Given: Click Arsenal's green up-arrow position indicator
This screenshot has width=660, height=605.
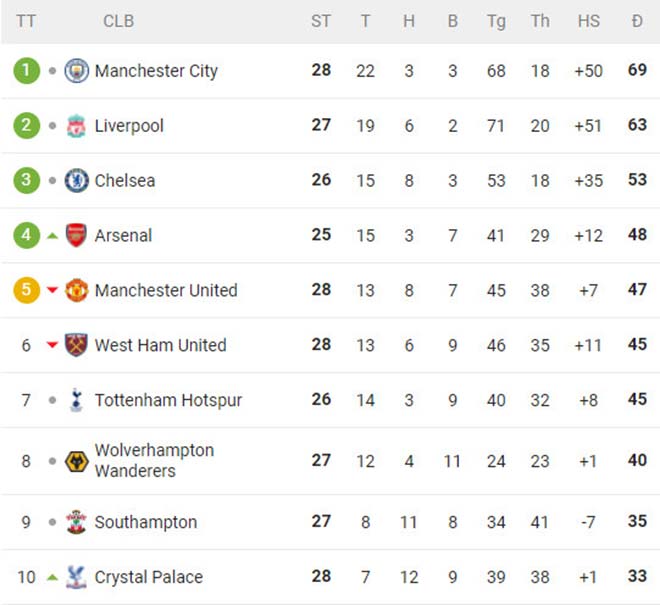Looking at the screenshot, I should pyautogui.click(x=52, y=236).
